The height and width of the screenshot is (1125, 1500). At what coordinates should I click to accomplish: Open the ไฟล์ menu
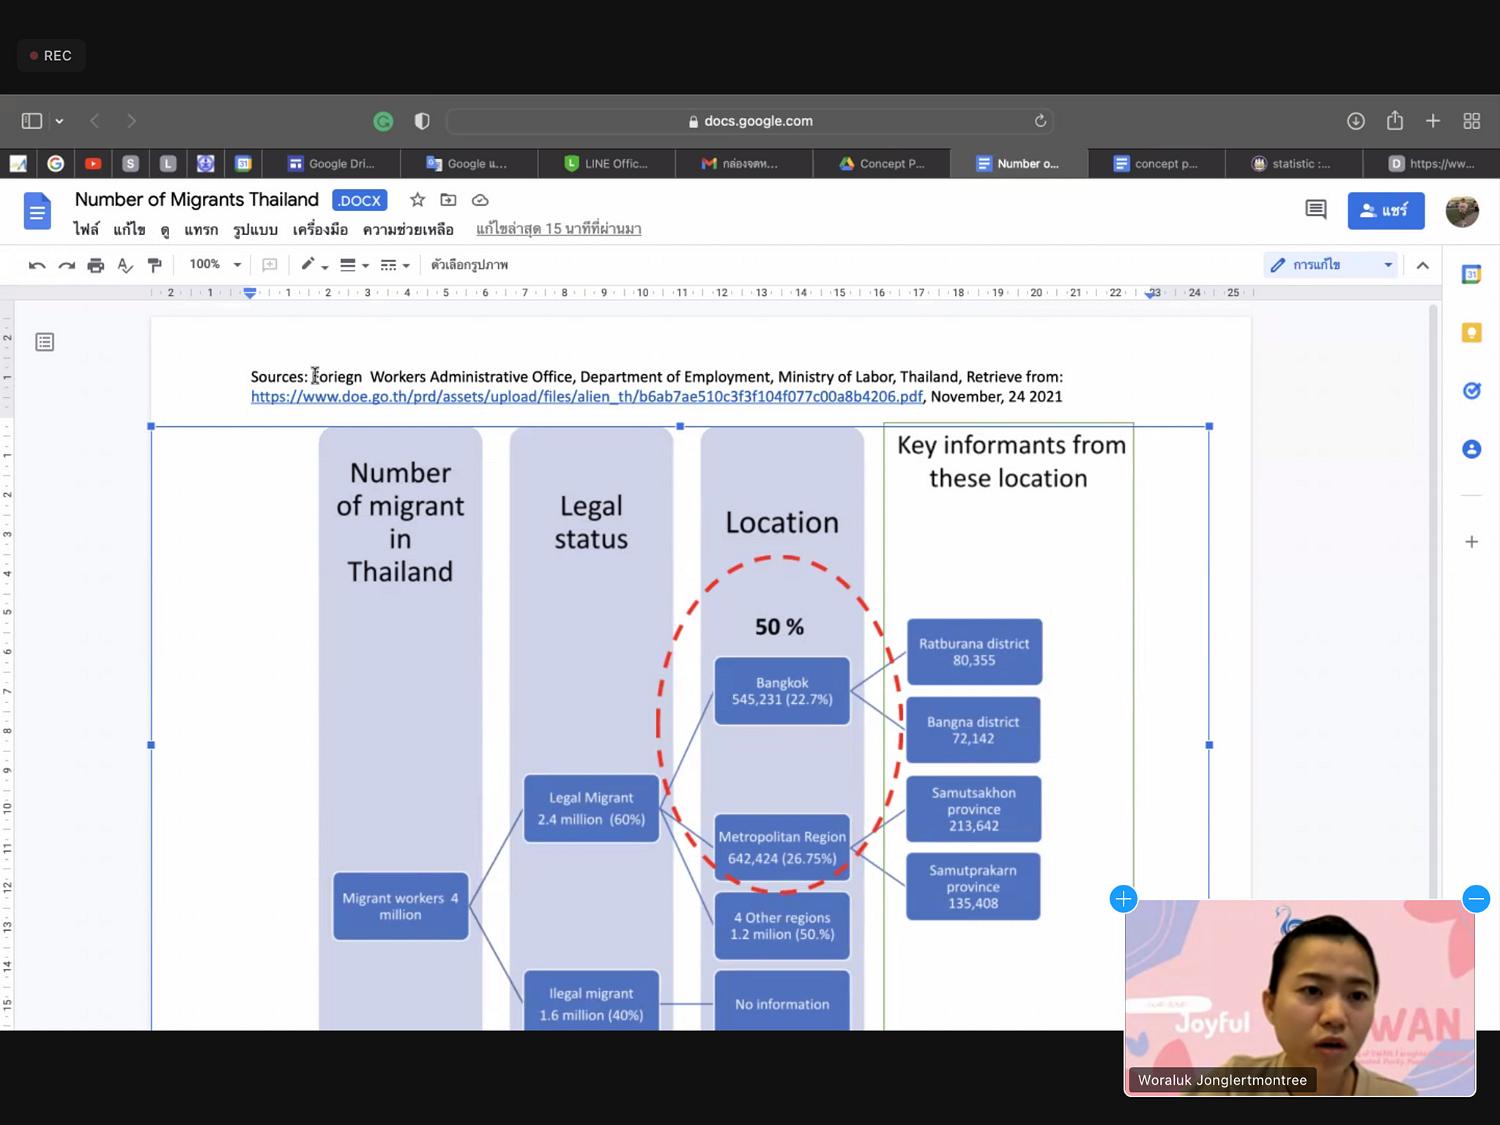click(x=86, y=230)
